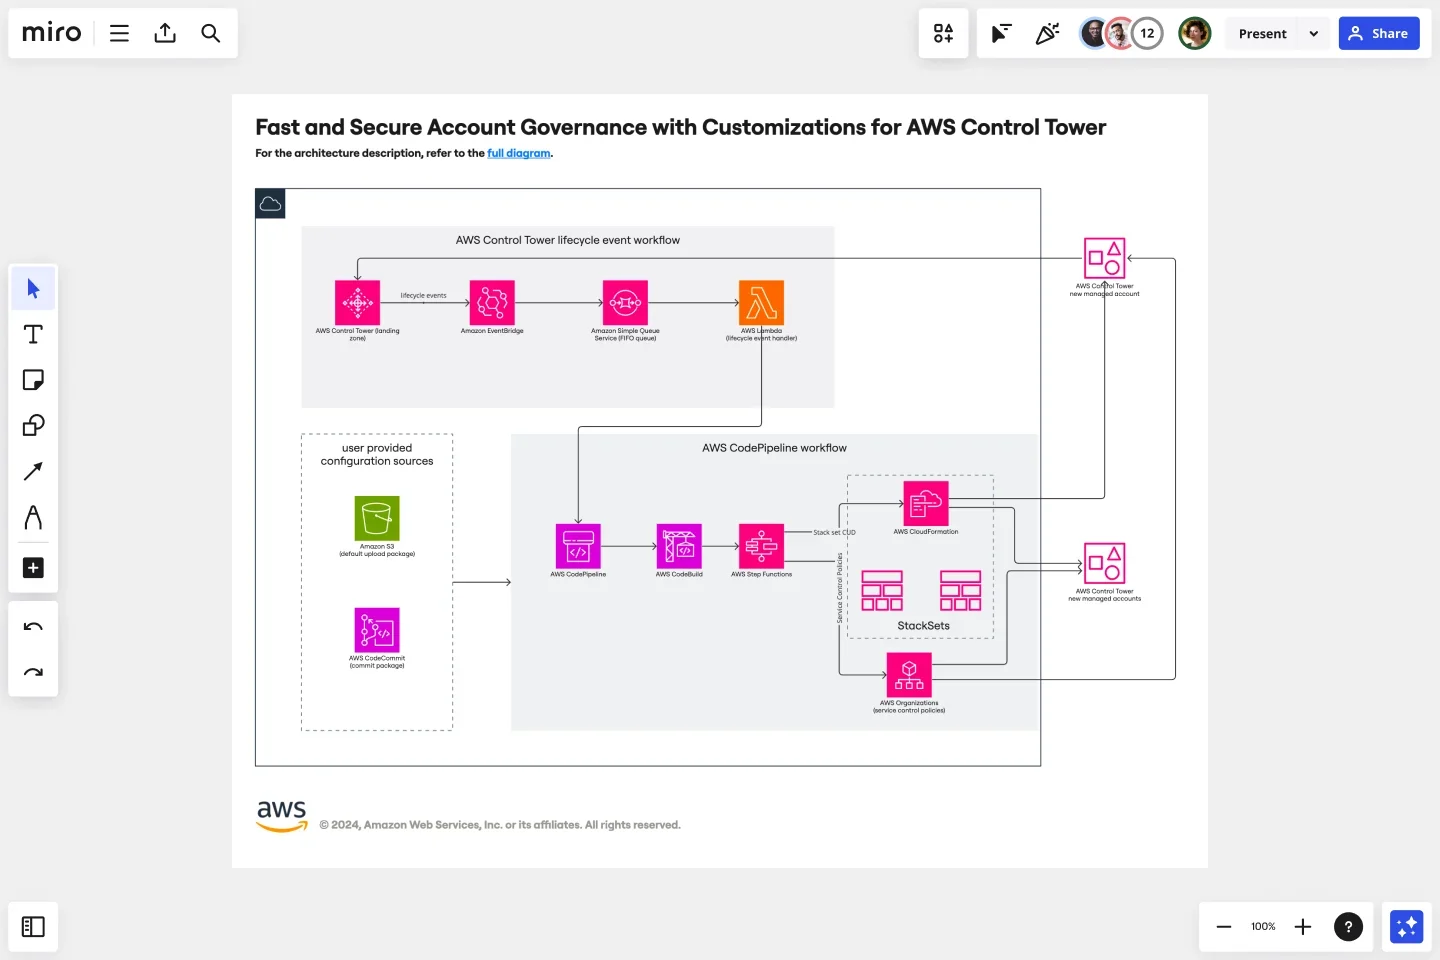The height and width of the screenshot is (960, 1440).
Task: Select the AWS Step Functions icon
Action: click(x=761, y=546)
